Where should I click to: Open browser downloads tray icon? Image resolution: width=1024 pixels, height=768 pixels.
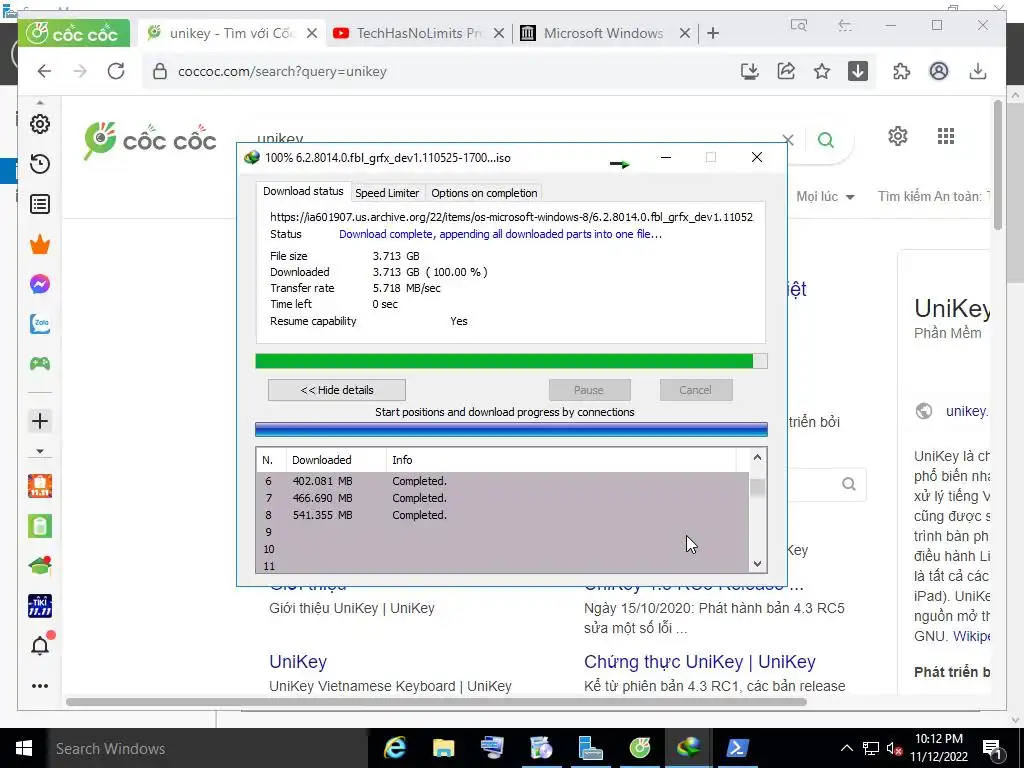978,71
